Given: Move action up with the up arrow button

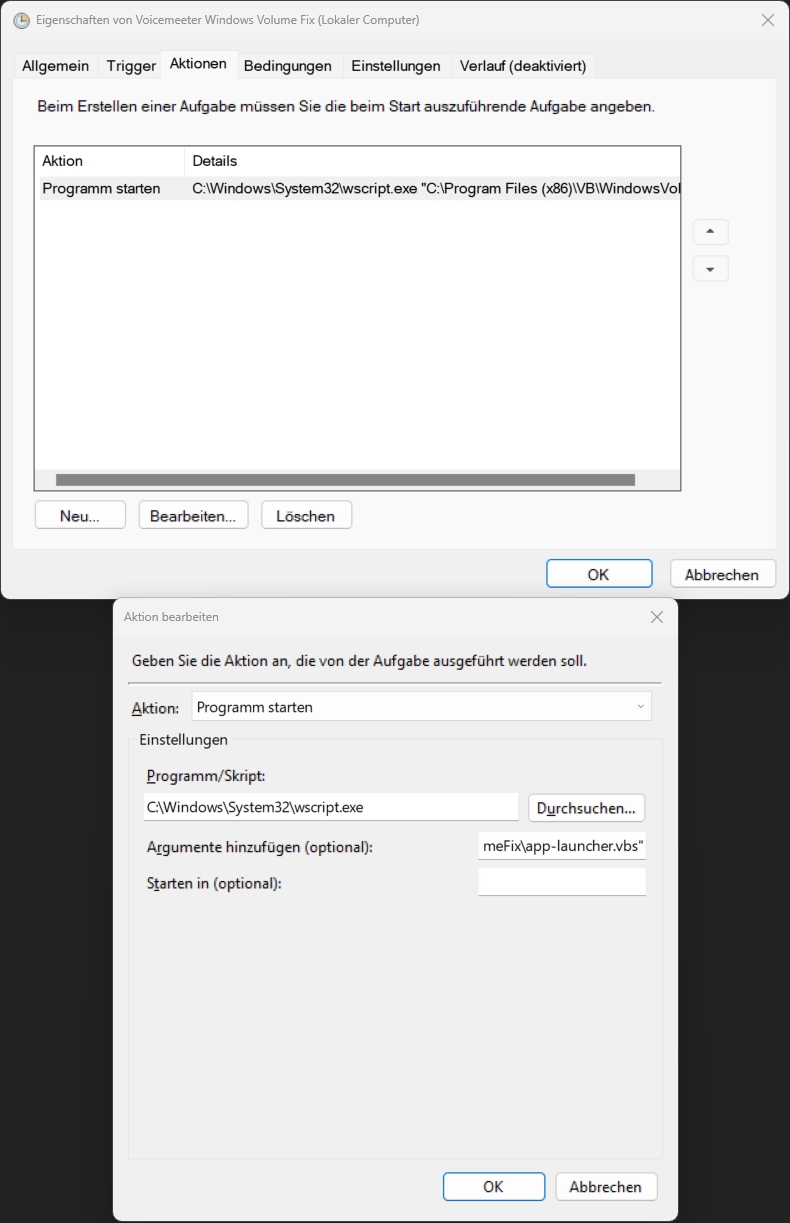Looking at the screenshot, I should [x=710, y=232].
